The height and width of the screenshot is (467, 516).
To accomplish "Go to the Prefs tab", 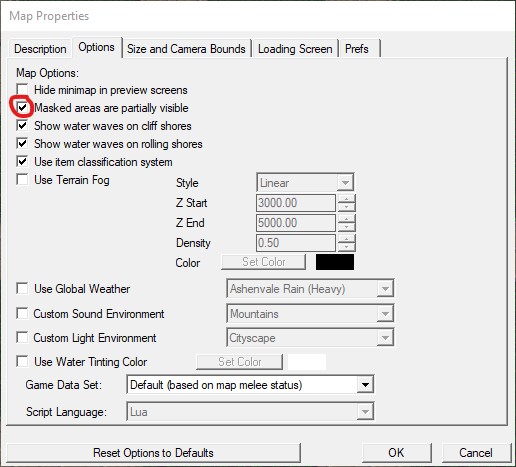I will (x=357, y=49).
